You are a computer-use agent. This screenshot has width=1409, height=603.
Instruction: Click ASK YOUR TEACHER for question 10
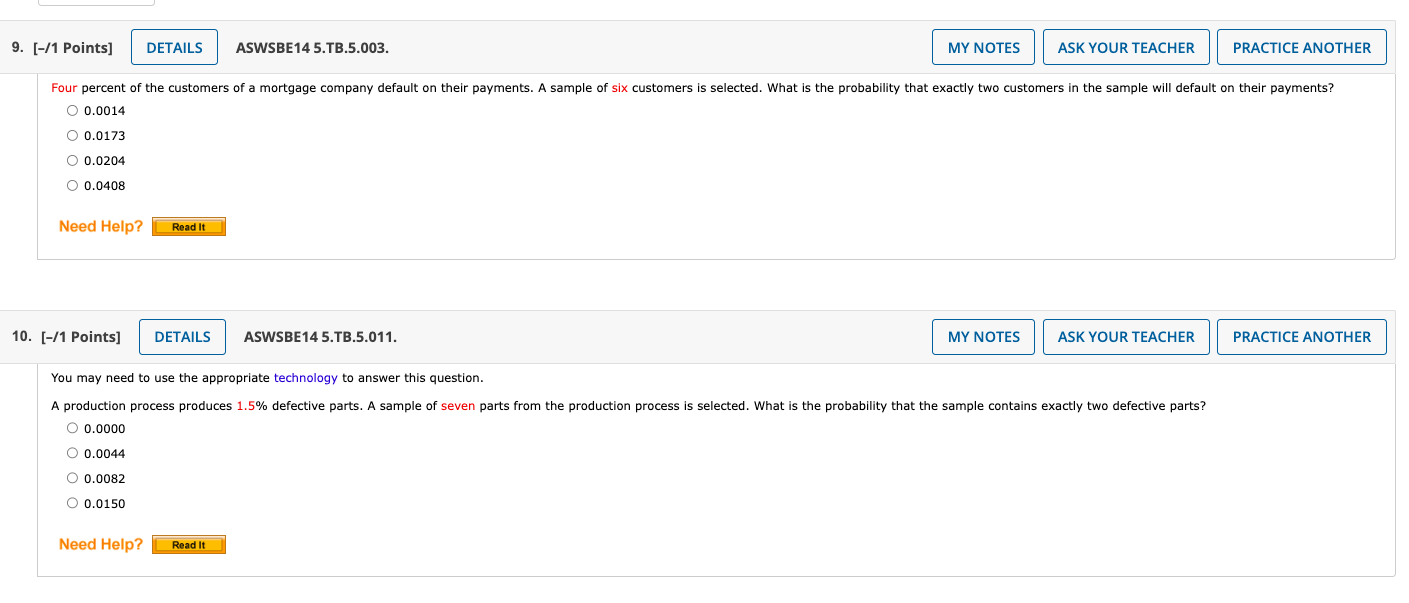tap(1126, 336)
